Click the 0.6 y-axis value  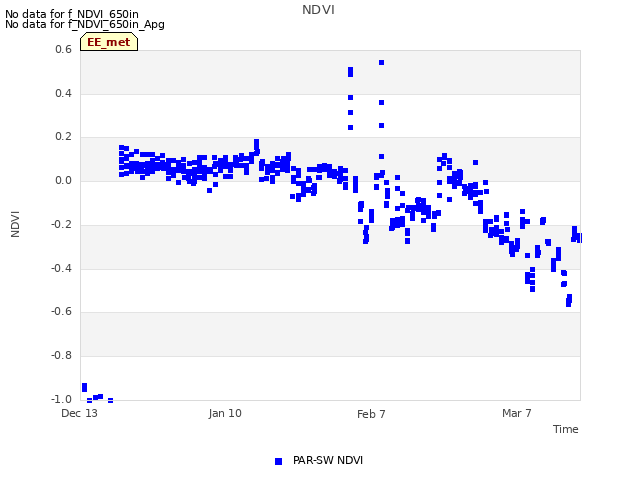point(63,49)
